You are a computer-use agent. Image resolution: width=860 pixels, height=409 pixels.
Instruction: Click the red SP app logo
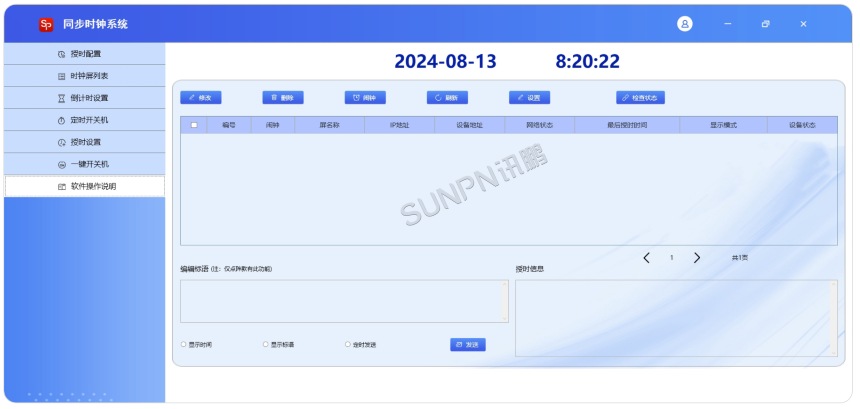[x=46, y=24]
